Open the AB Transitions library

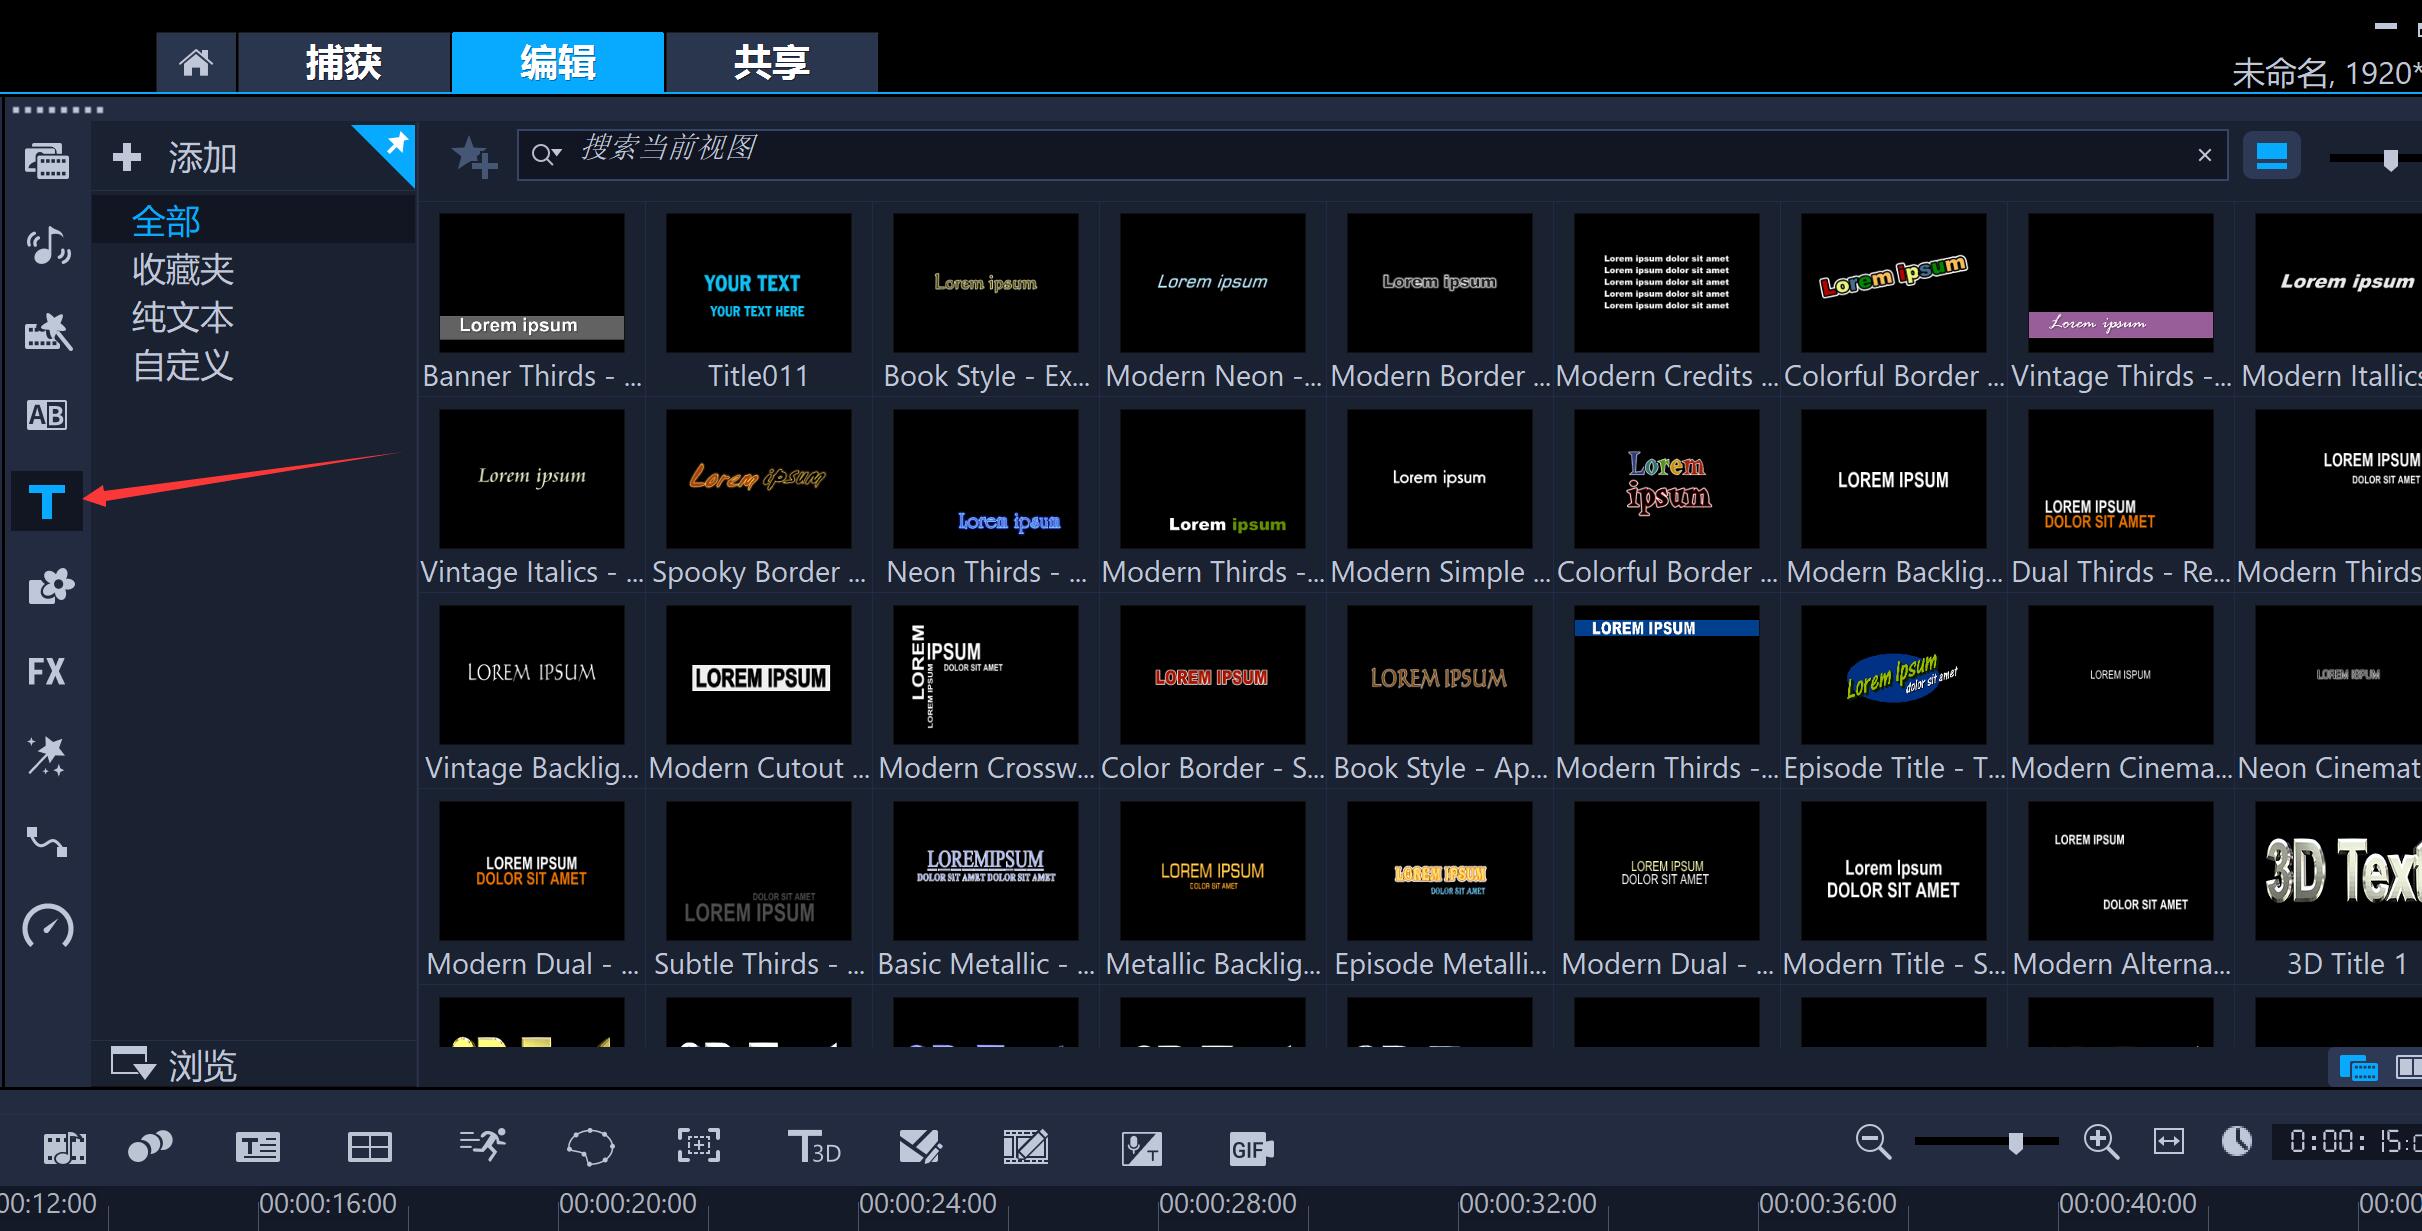(47, 415)
